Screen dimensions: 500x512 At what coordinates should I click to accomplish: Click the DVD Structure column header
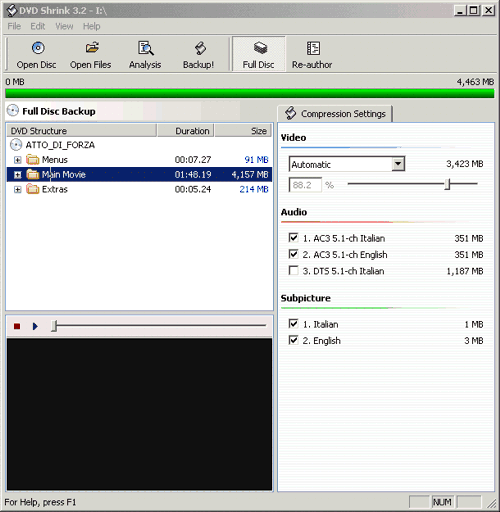point(82,131)
